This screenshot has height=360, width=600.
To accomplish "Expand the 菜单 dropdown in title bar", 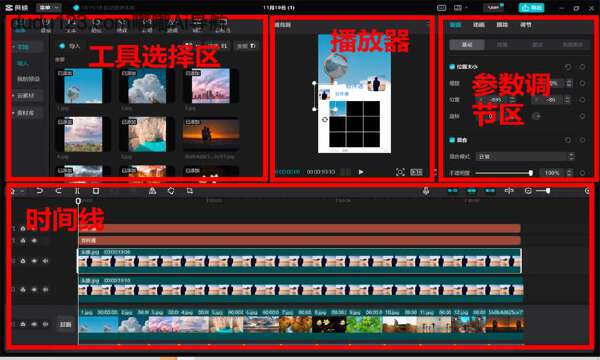I will click(x=49, y=8).
